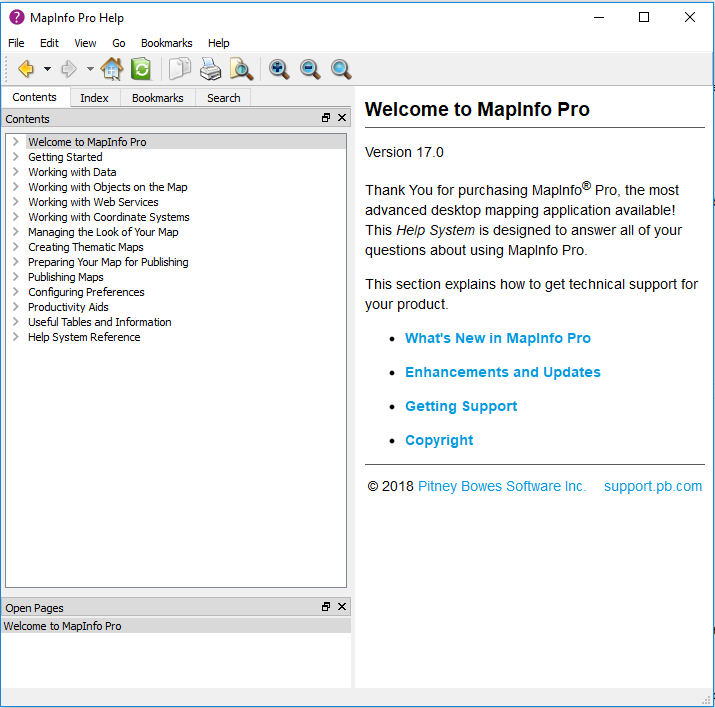Go to the Home page icon
Viewport: 715px width, 708px height.
(x=112, y=69)
